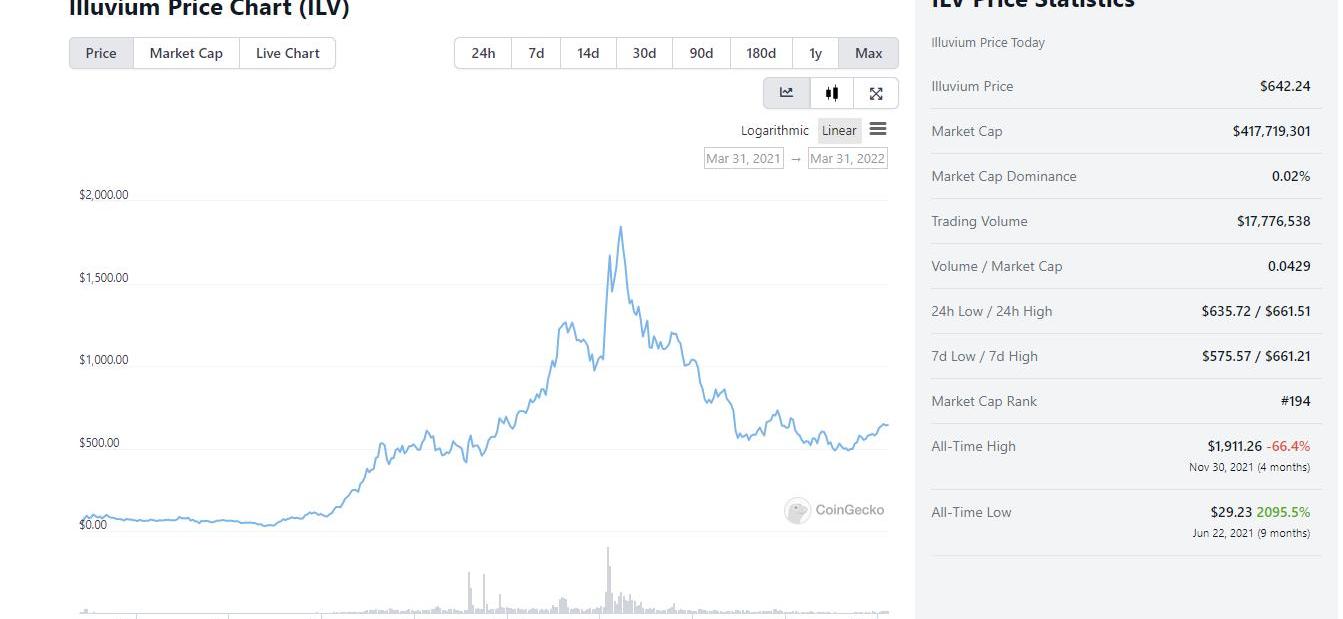The height and width of the screenshot is (619, 1343).
Task: Edit end date Mar 31, 2022 field
Action: 847,158
